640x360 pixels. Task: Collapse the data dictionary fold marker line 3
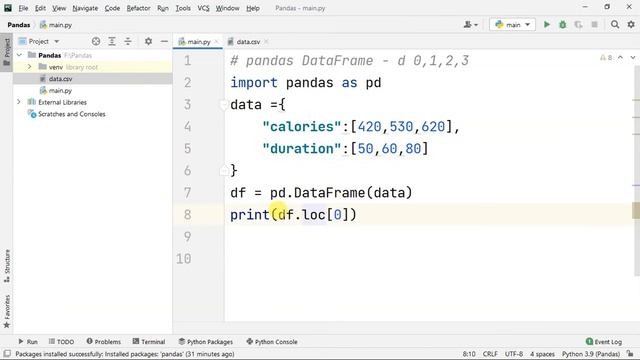click(x=224, y=105)
